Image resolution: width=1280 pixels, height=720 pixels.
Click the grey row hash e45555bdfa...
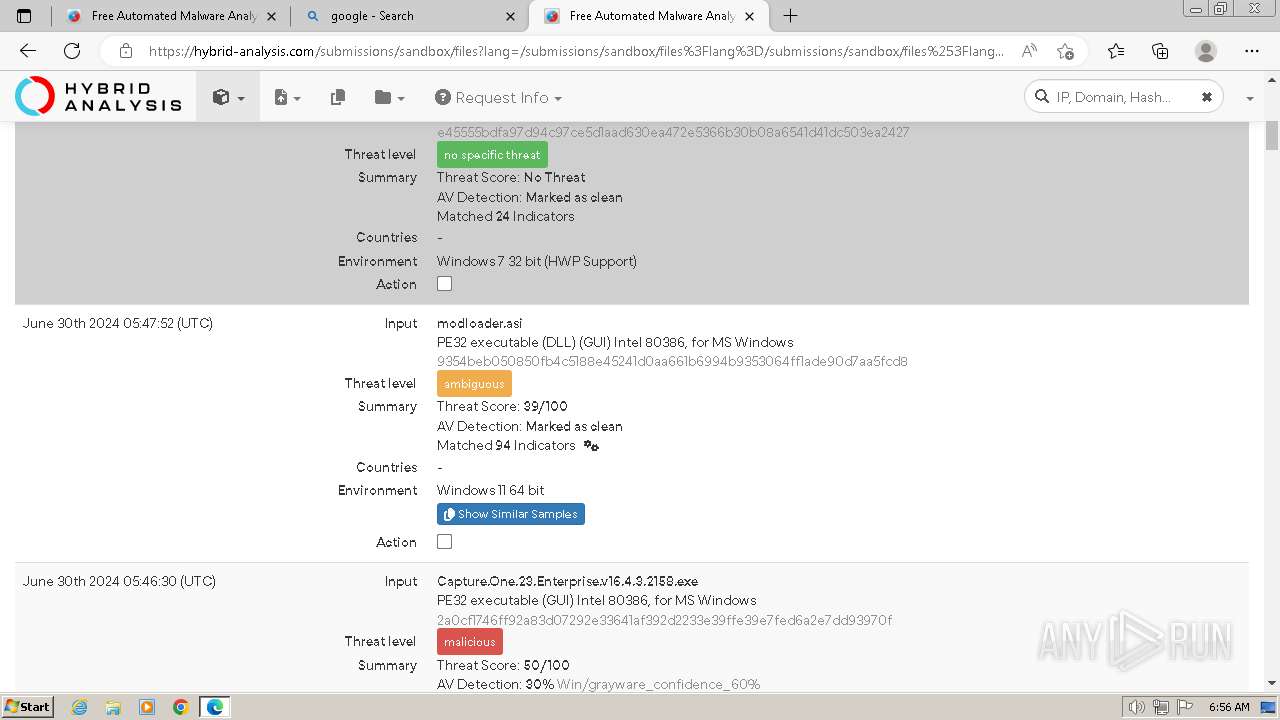tap(673, 132)
